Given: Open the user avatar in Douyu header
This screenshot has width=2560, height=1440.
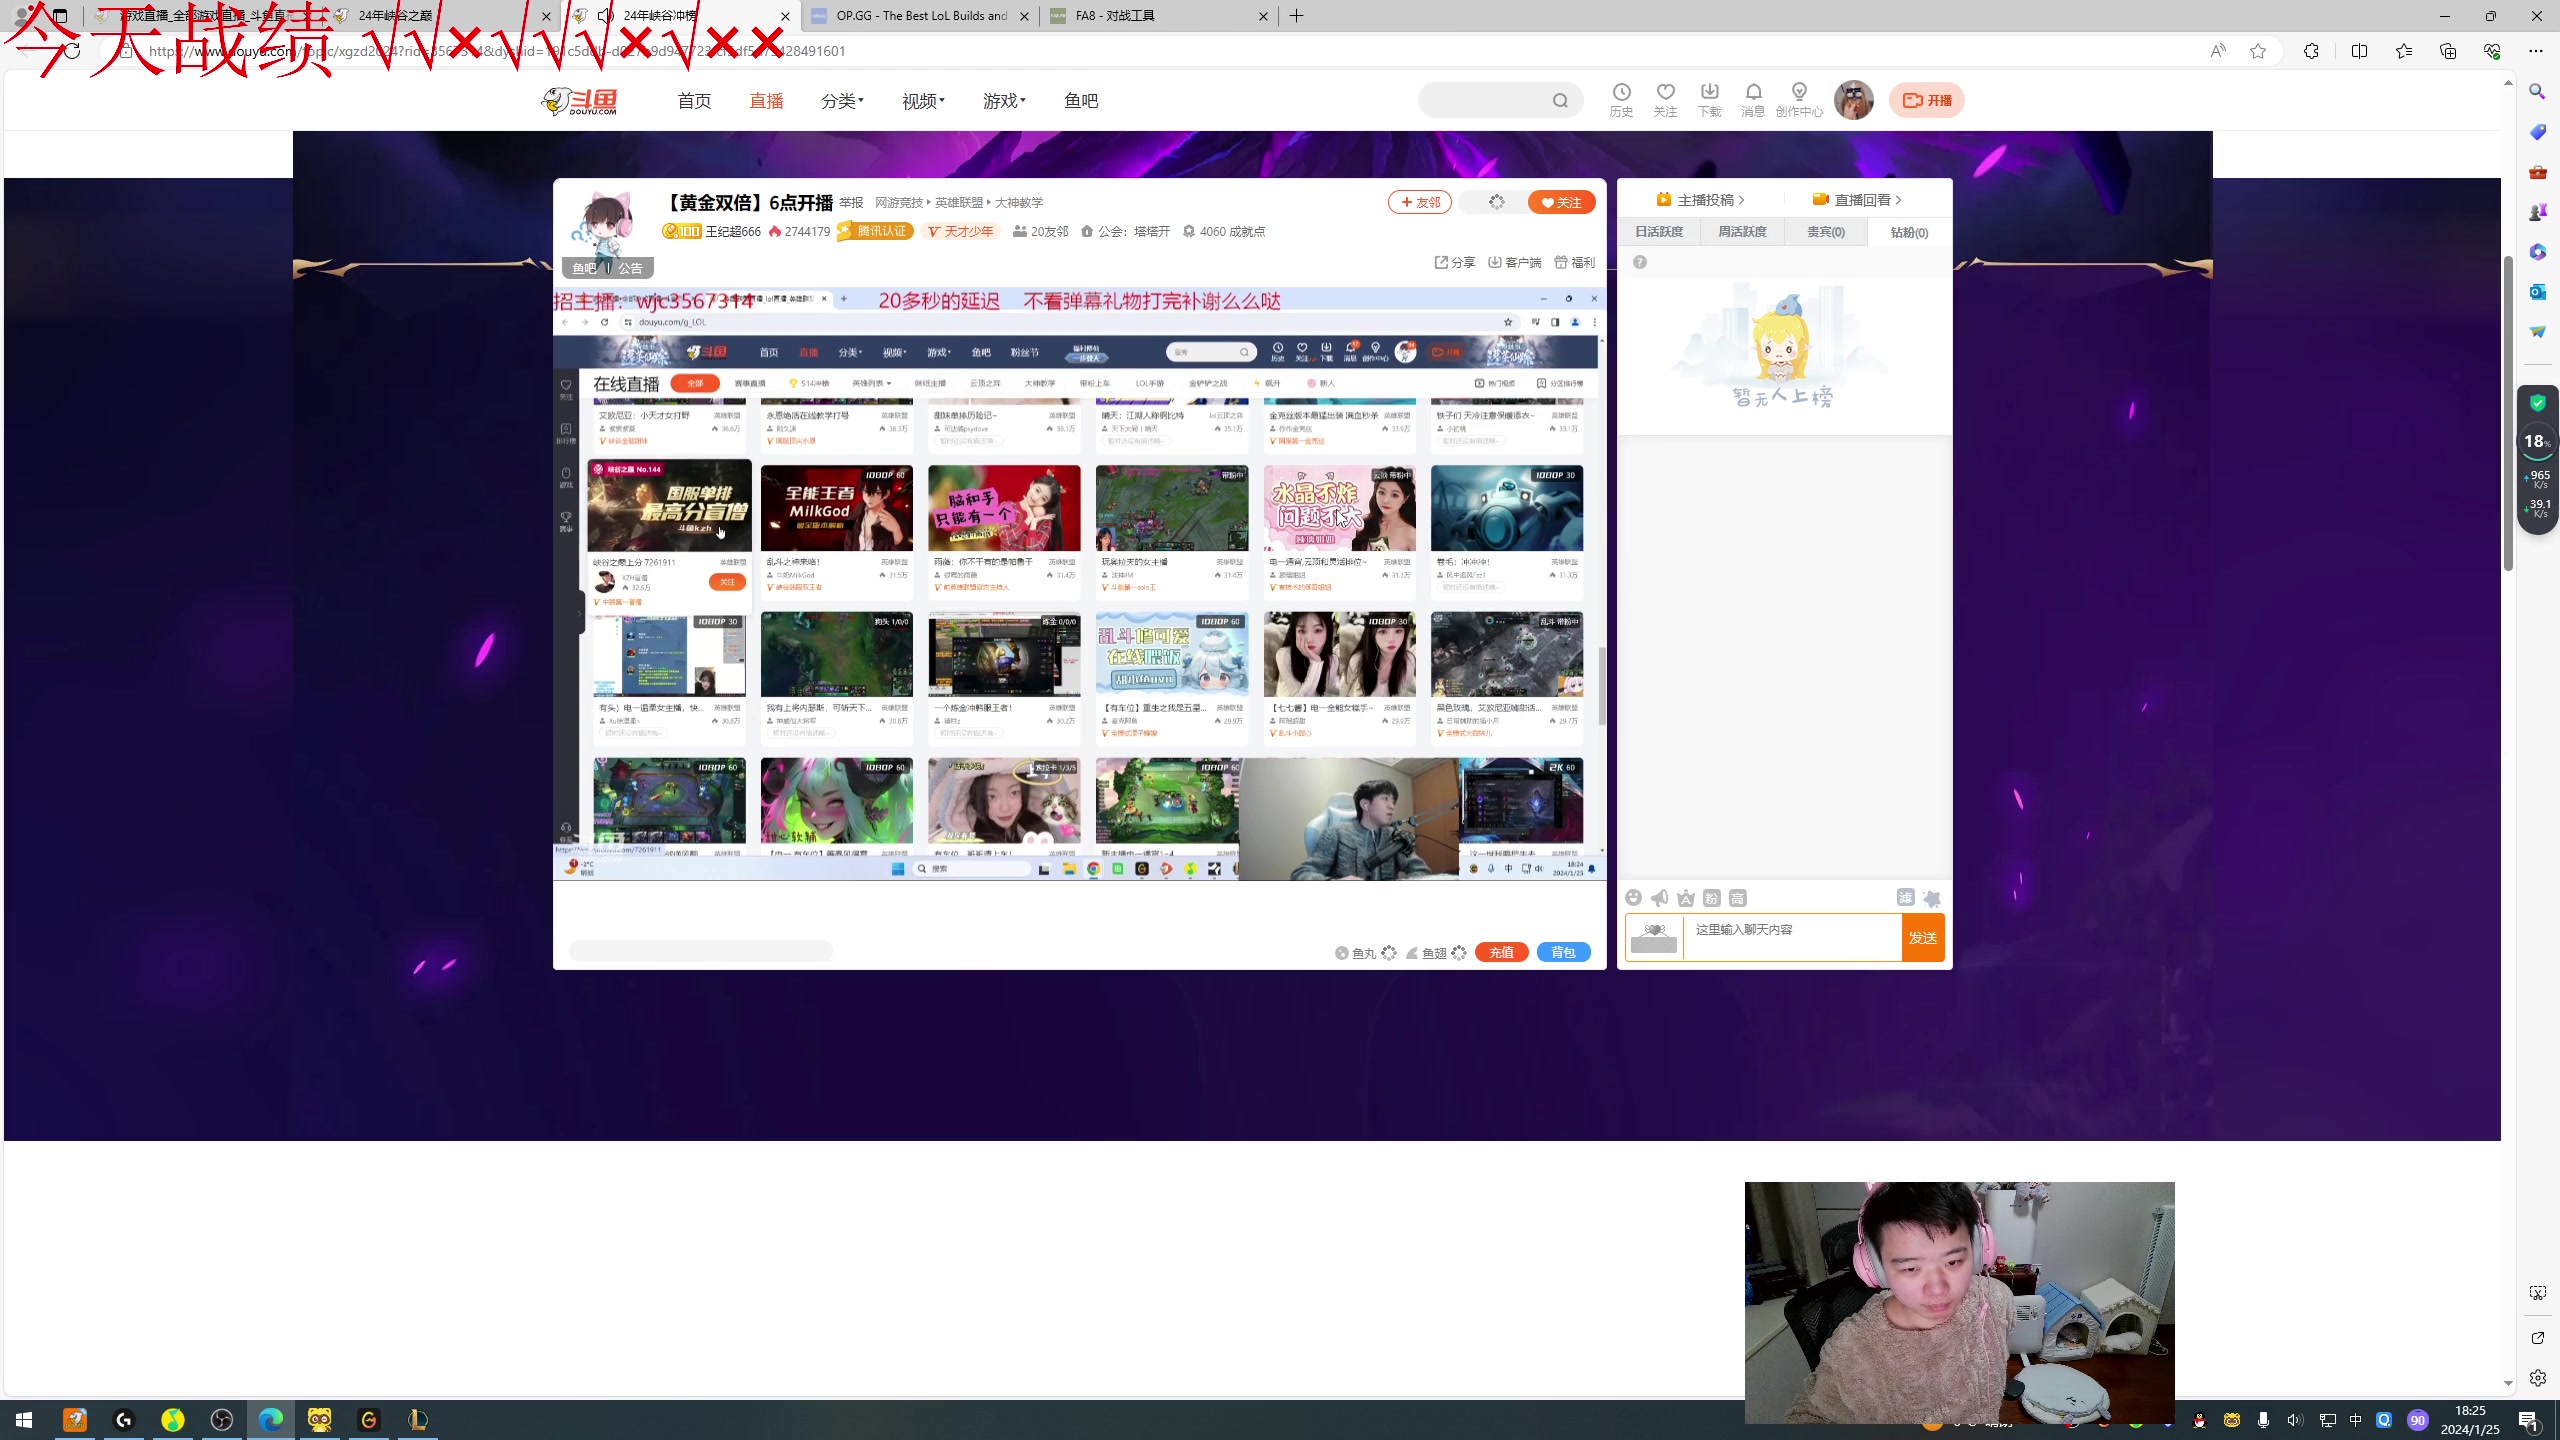Looking at the screenshot, I should click(x=1853, y=100).
